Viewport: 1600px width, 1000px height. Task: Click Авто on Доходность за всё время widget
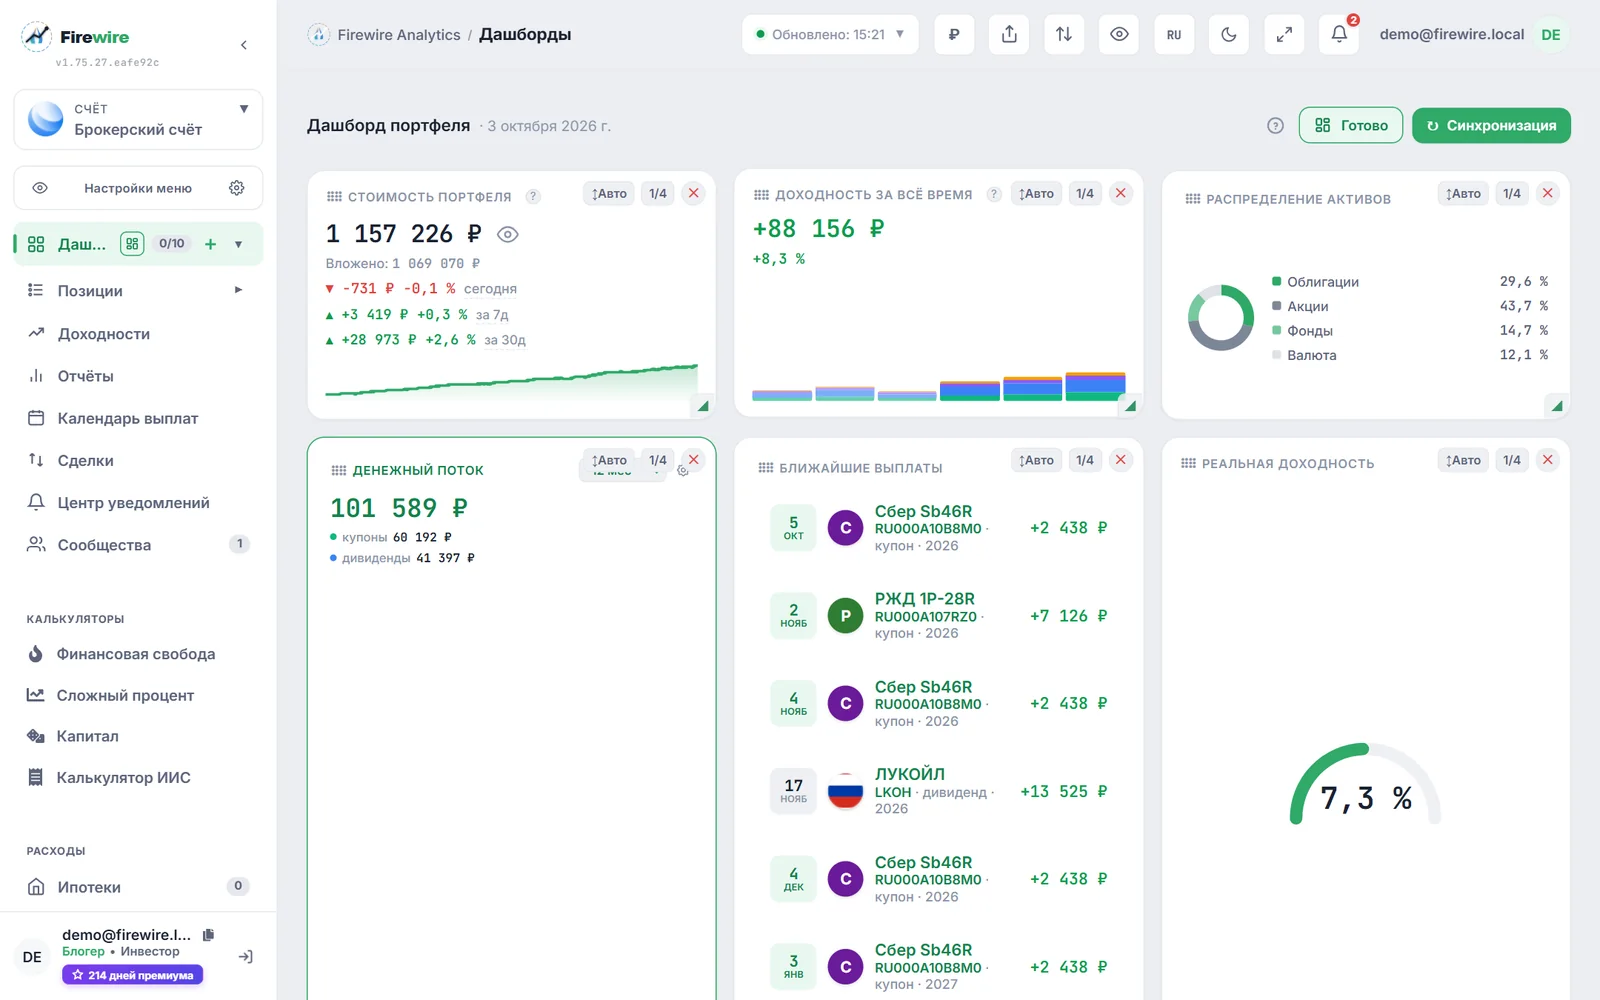pos(1036,194)
